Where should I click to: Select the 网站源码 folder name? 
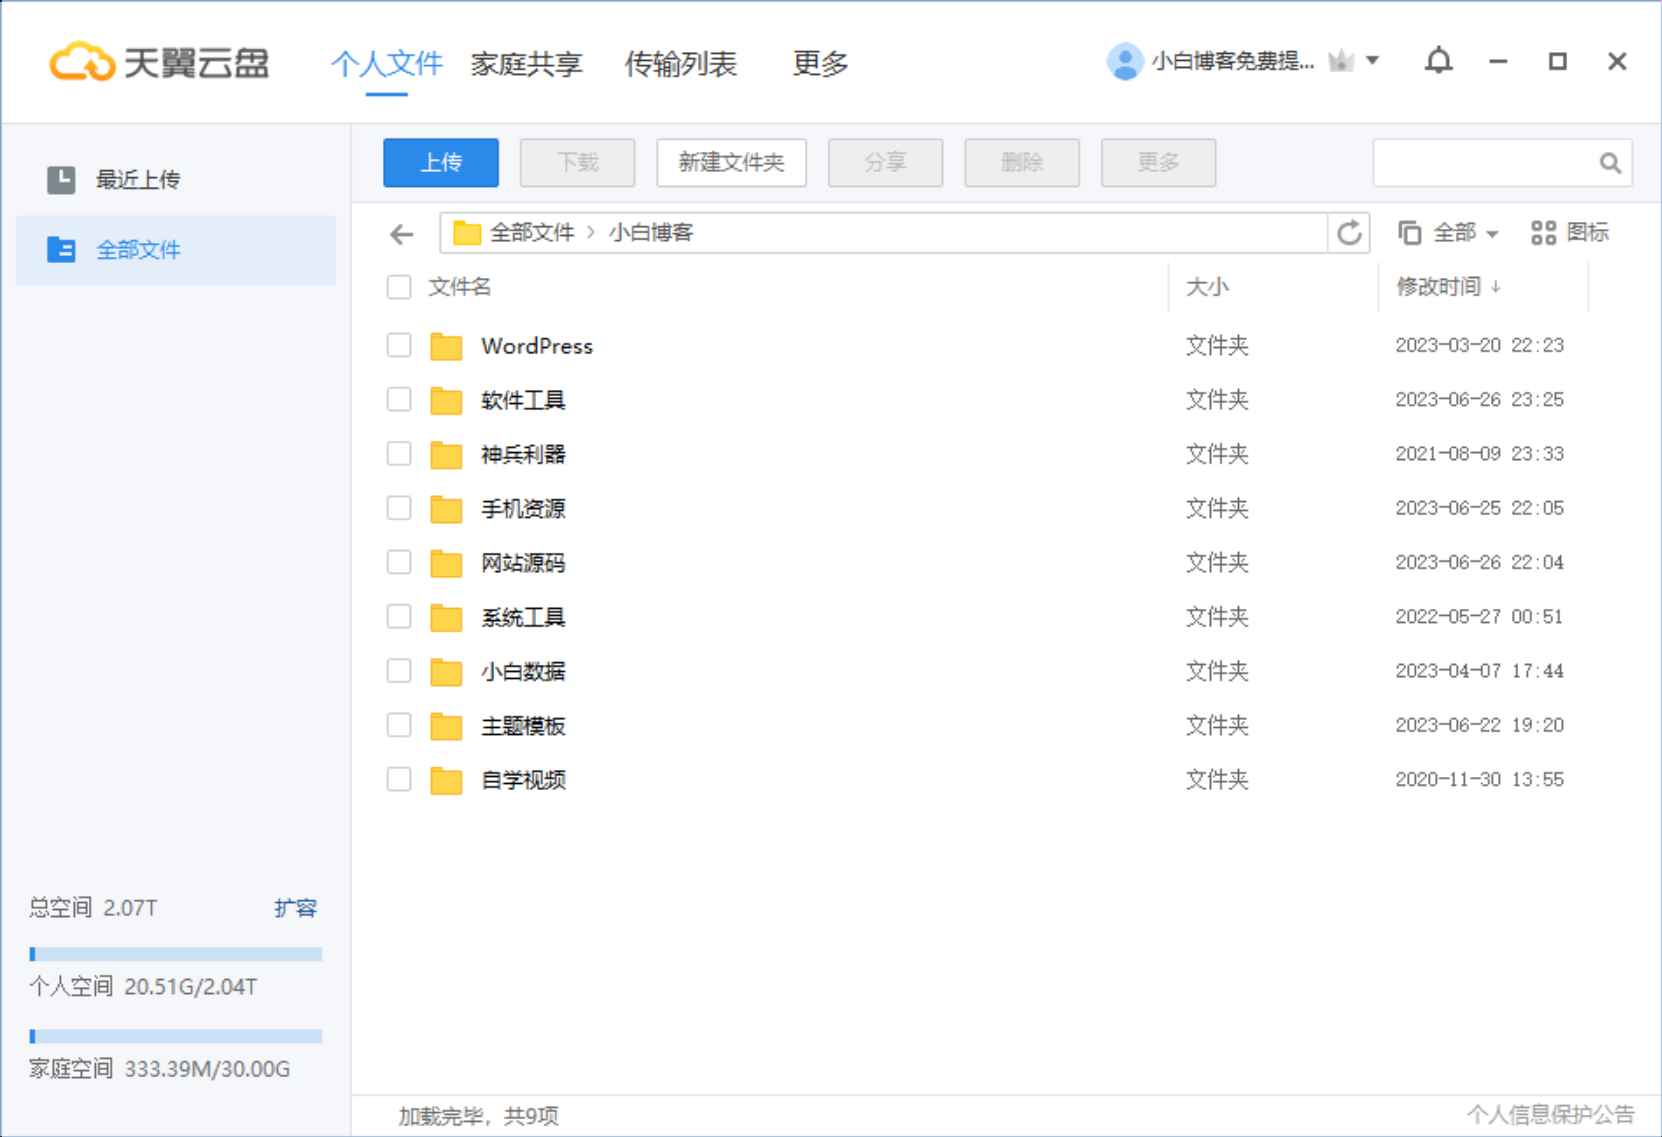(523, 563)
